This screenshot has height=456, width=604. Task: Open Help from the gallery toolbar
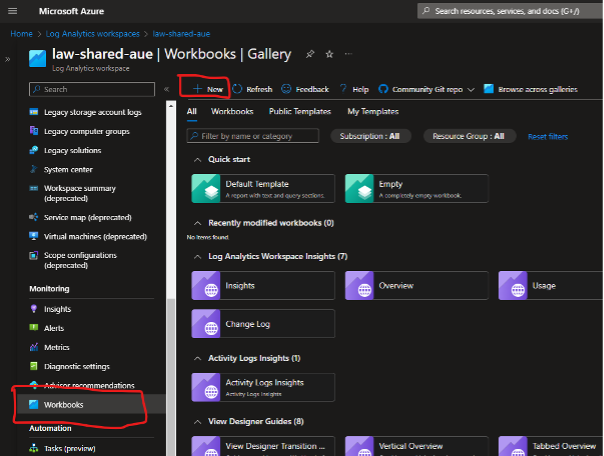point(354,89)
